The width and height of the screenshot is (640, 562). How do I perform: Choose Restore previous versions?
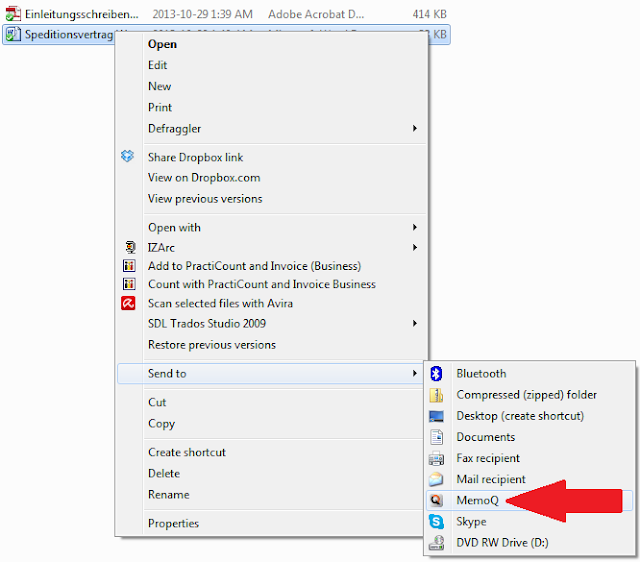click(x=212, y=345)
